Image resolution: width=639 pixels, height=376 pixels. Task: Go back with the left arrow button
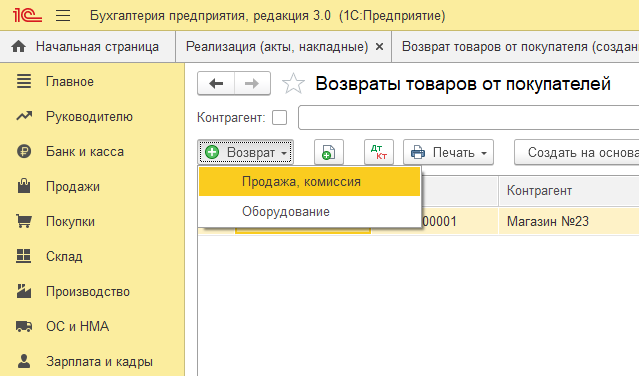pyautogui.click(x=216, y=84)
